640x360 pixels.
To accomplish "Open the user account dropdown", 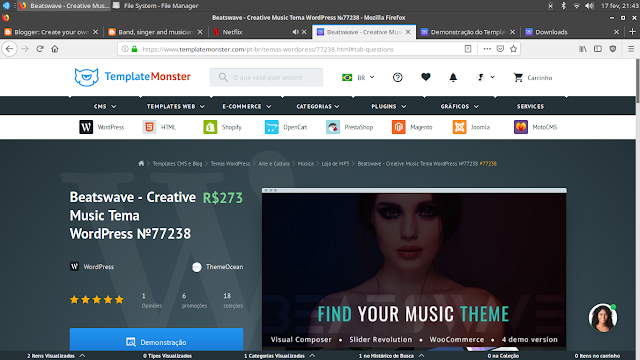I will click(485, 77).
